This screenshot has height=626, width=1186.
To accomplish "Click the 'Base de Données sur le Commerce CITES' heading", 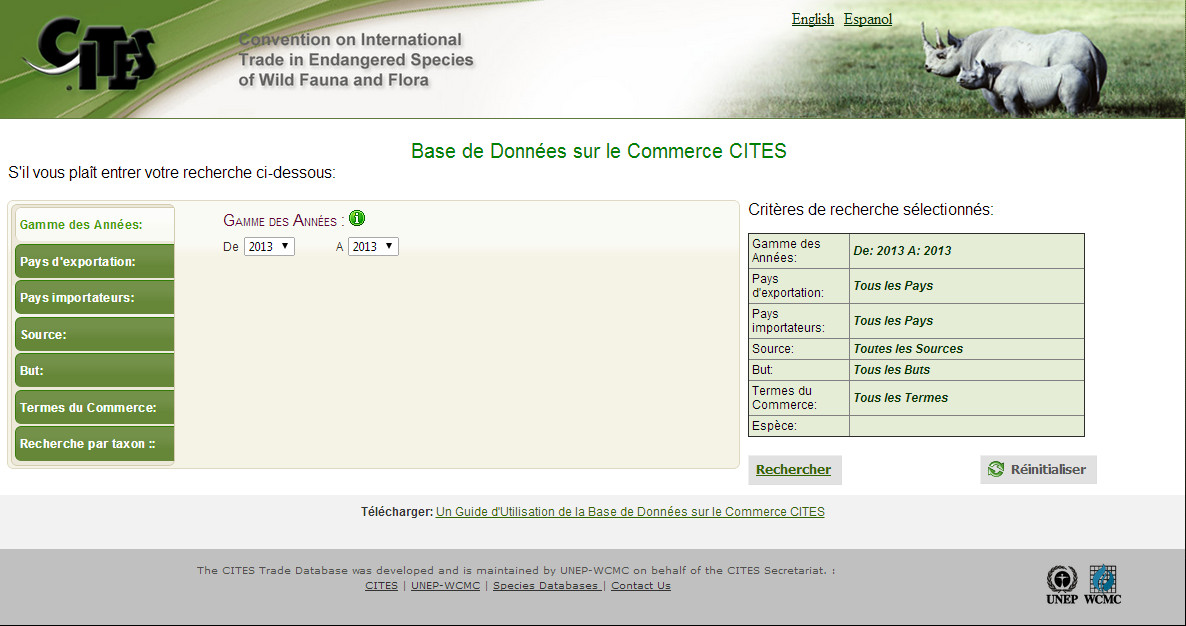I will (x=598, y=151).
